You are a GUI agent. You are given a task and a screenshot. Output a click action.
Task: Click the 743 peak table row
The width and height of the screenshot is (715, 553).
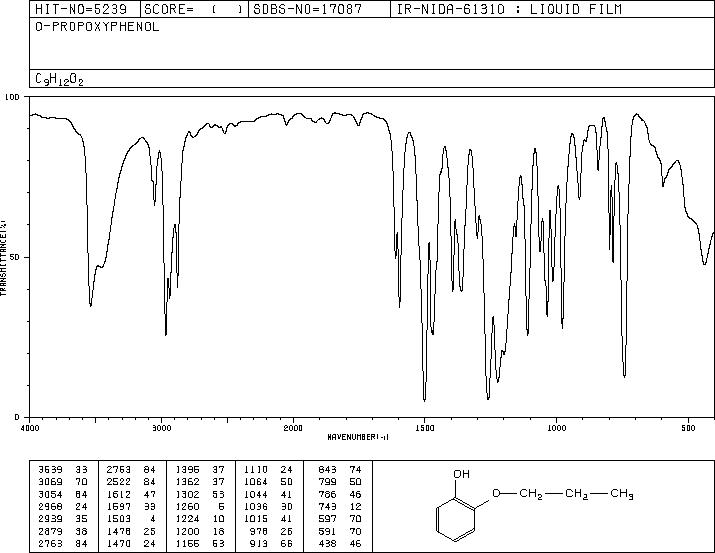click(x=339, y=506)
